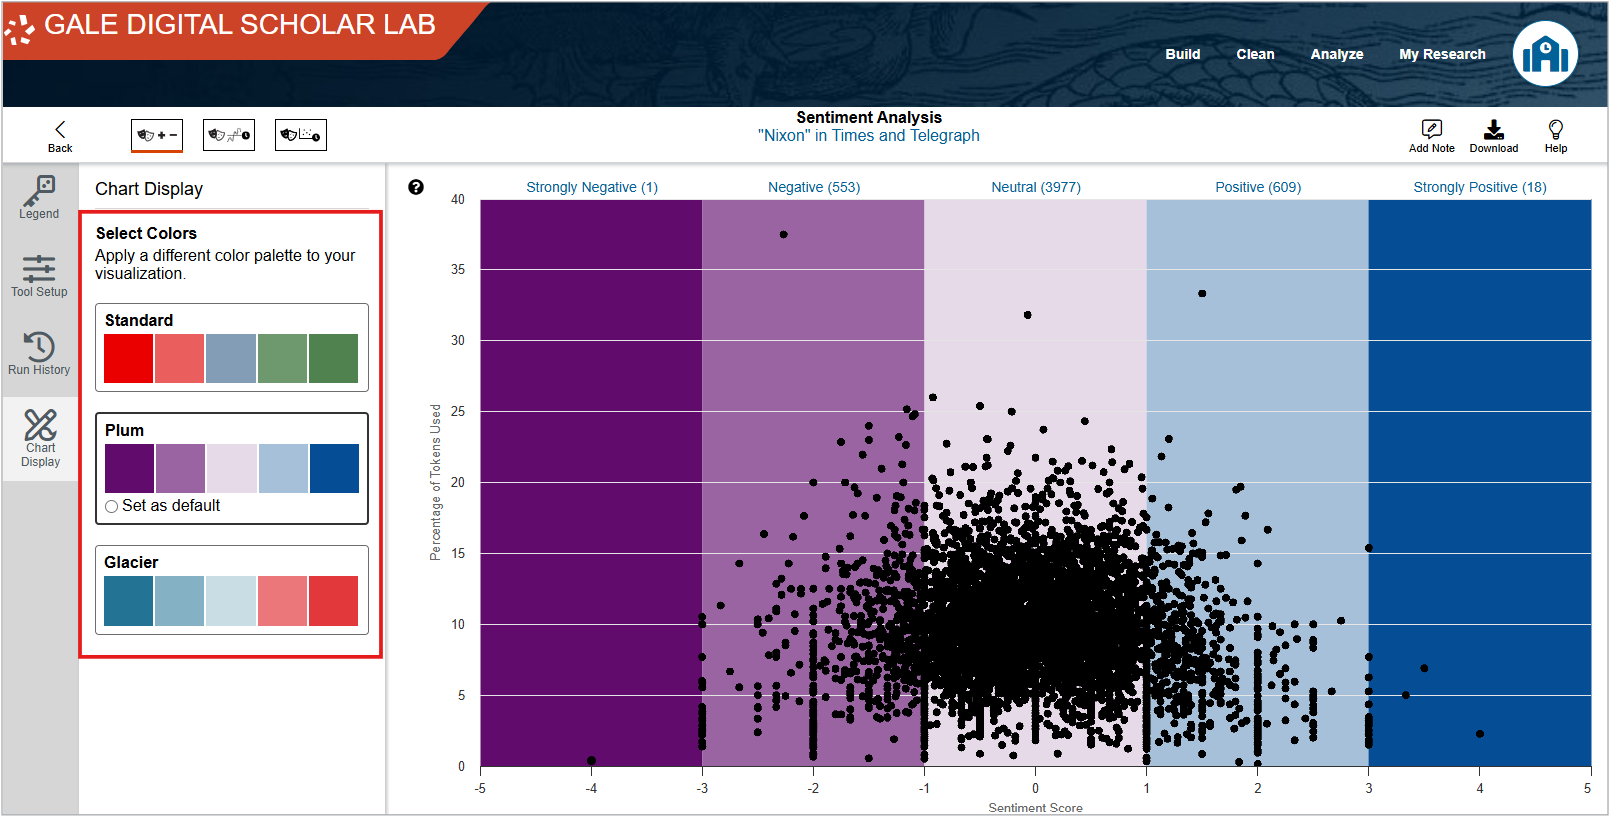Click the Add Note icon

pyautogui.click(x=1432, y=136)
